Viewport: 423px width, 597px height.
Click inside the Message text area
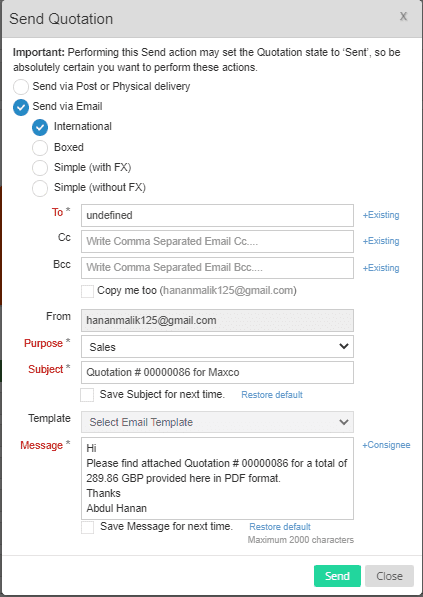(217, 478)
